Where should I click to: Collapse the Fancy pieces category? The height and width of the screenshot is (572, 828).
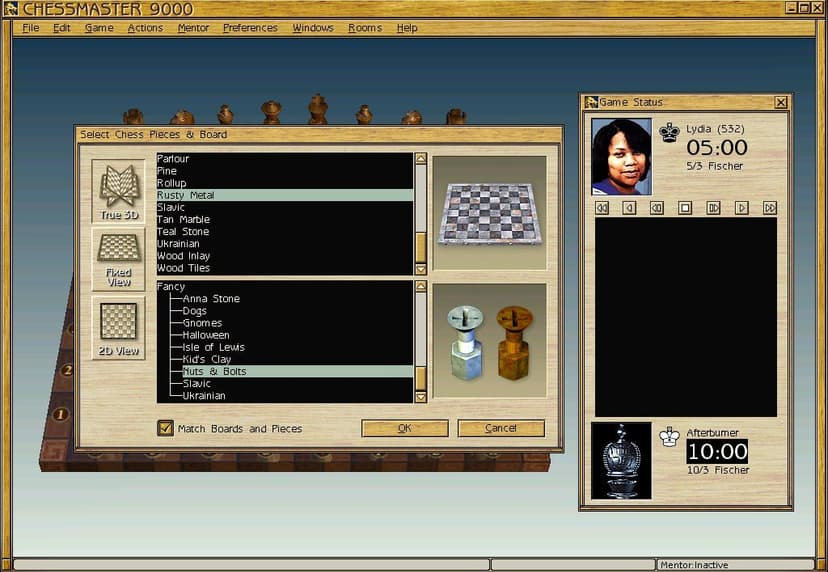[x=171, y=286]
